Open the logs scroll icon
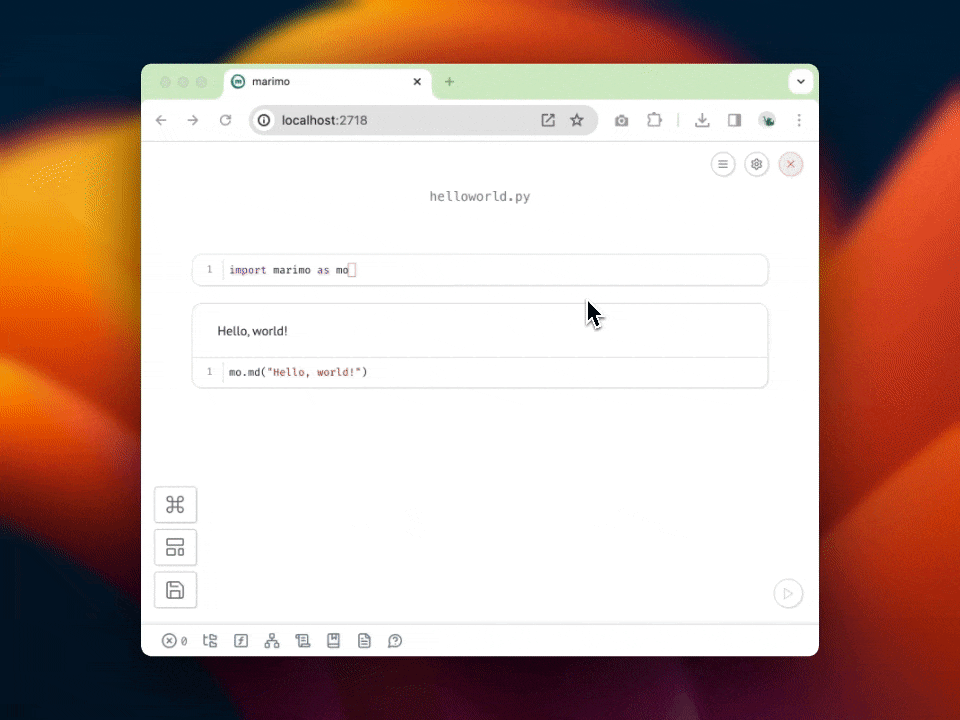 tap(303, 641)
